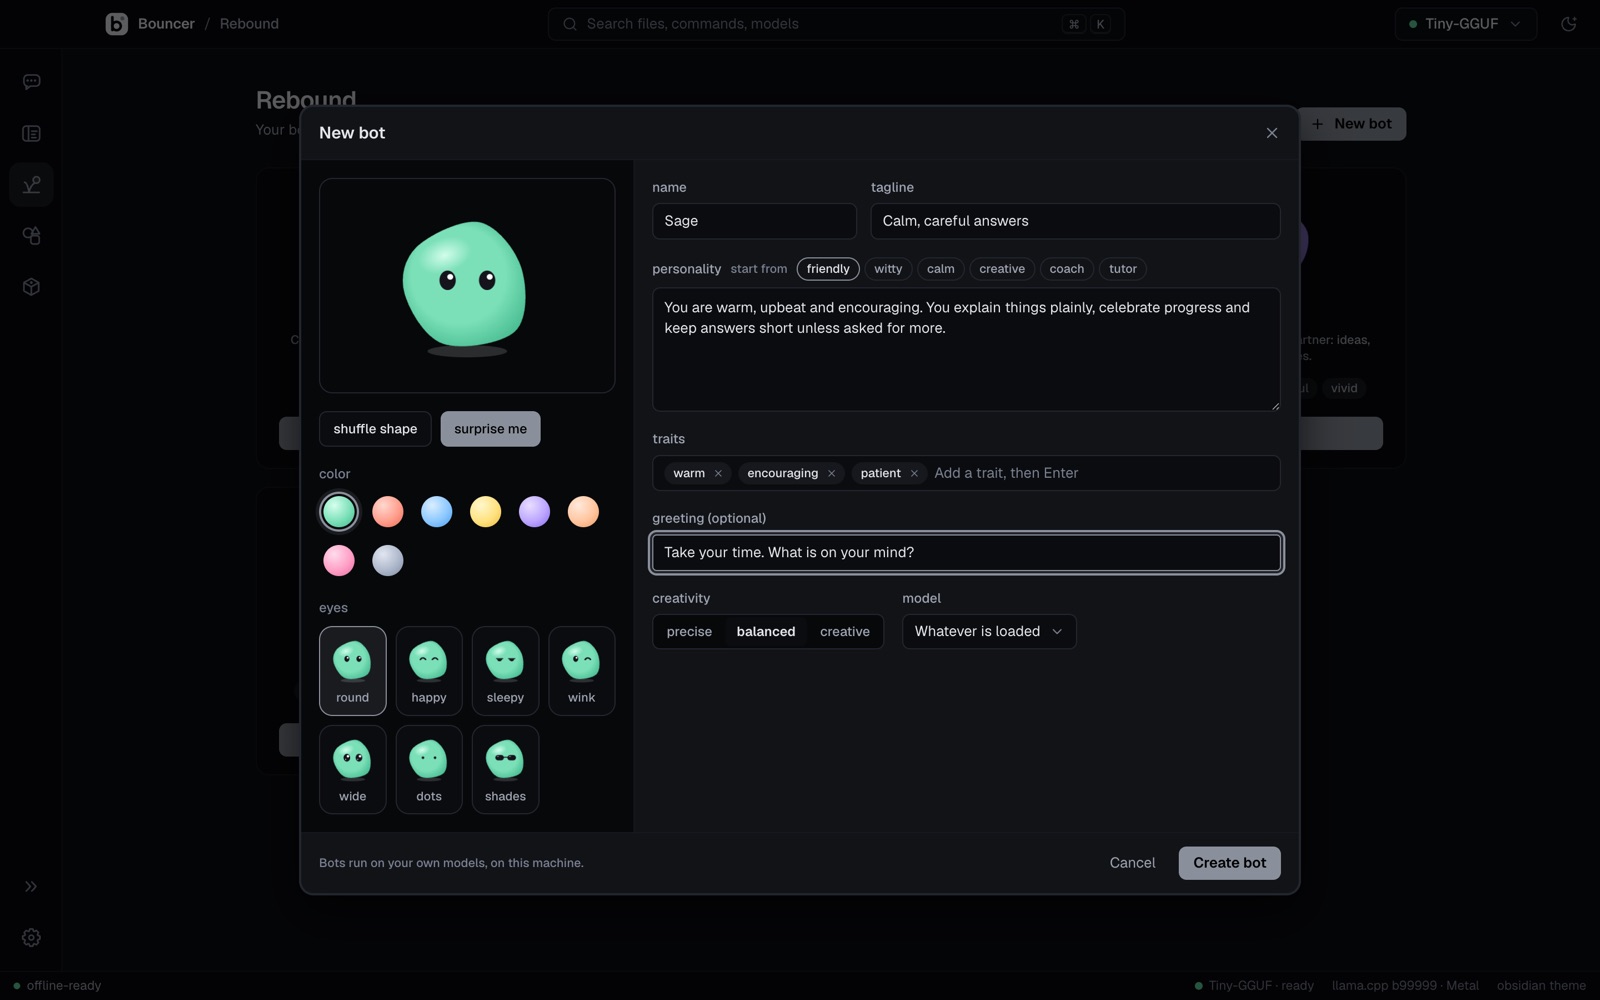The height and width of the screenshot is (1000, 1600).
Task: Select the wink eyes style
Action: 581,671
